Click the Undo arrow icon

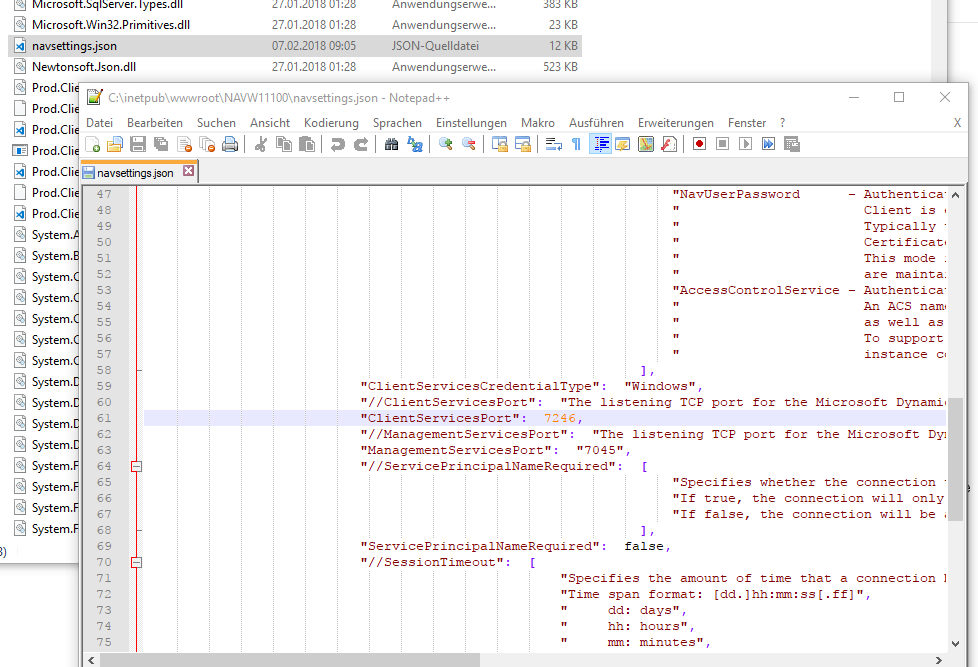[337, 144]
